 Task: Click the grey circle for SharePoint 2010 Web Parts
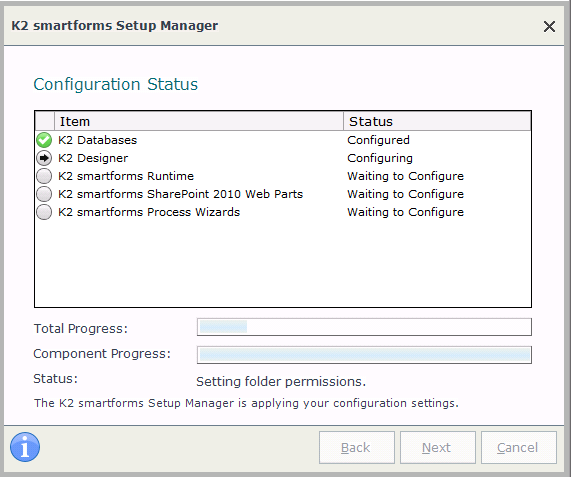[44, 194]
